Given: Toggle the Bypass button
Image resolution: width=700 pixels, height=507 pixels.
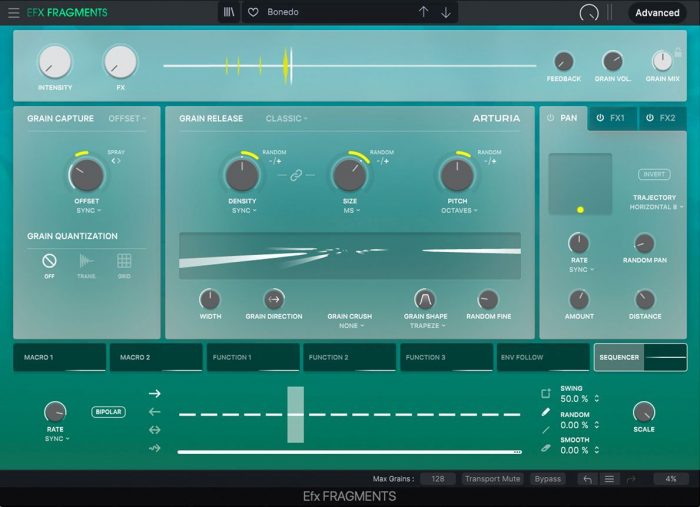Looking at the screenshot, I should click(x=548, y=479).
